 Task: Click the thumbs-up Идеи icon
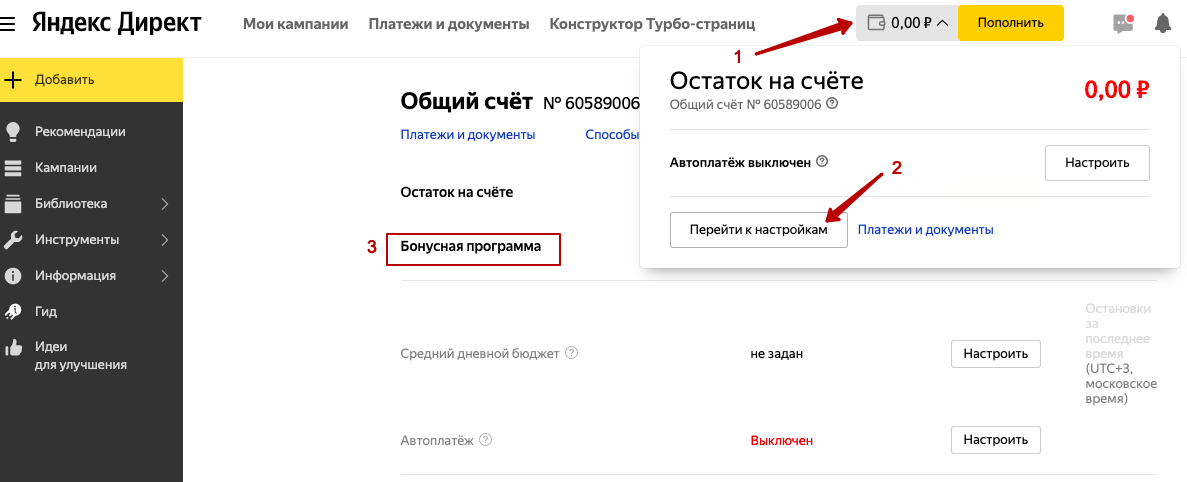13,347
